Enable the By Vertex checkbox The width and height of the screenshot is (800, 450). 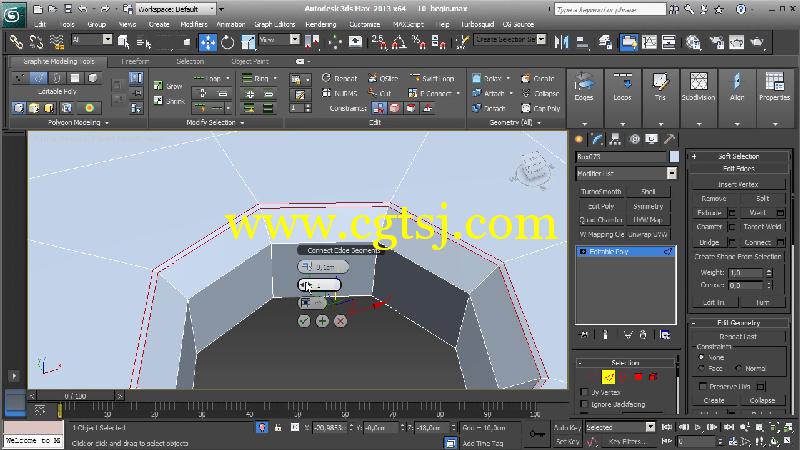click(585, 392)
